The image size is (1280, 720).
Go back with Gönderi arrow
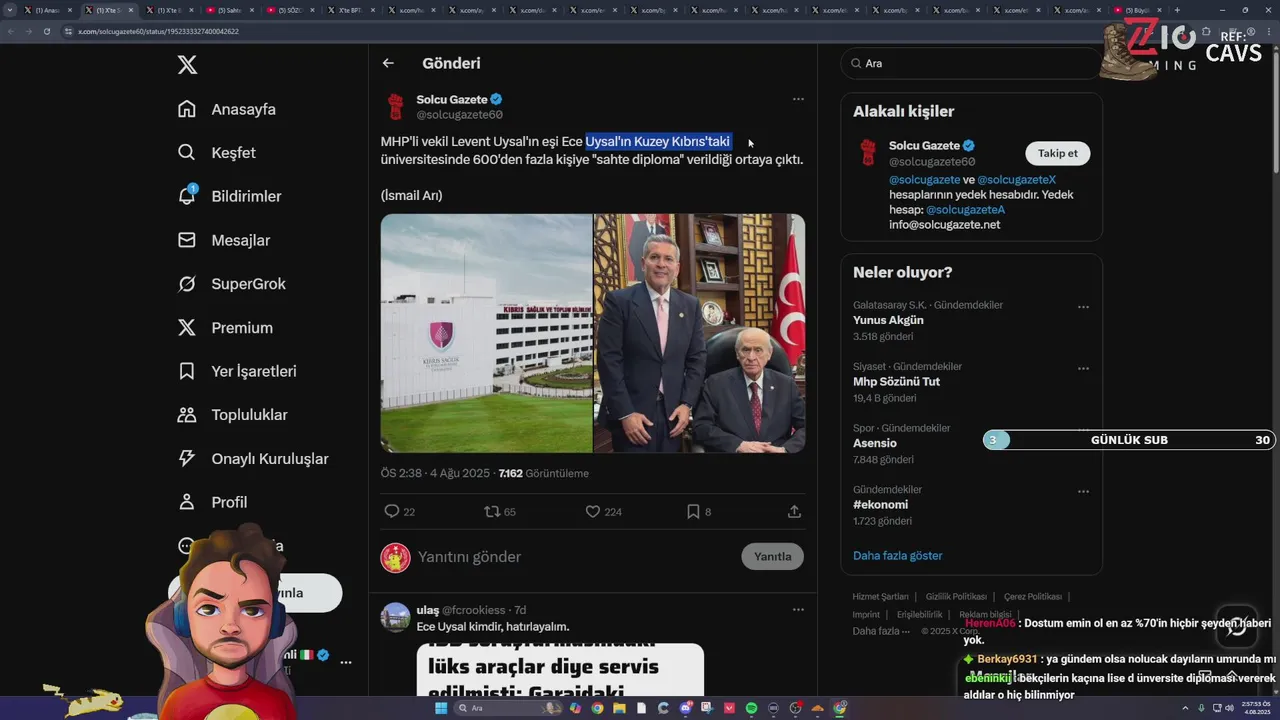[388, 63]
